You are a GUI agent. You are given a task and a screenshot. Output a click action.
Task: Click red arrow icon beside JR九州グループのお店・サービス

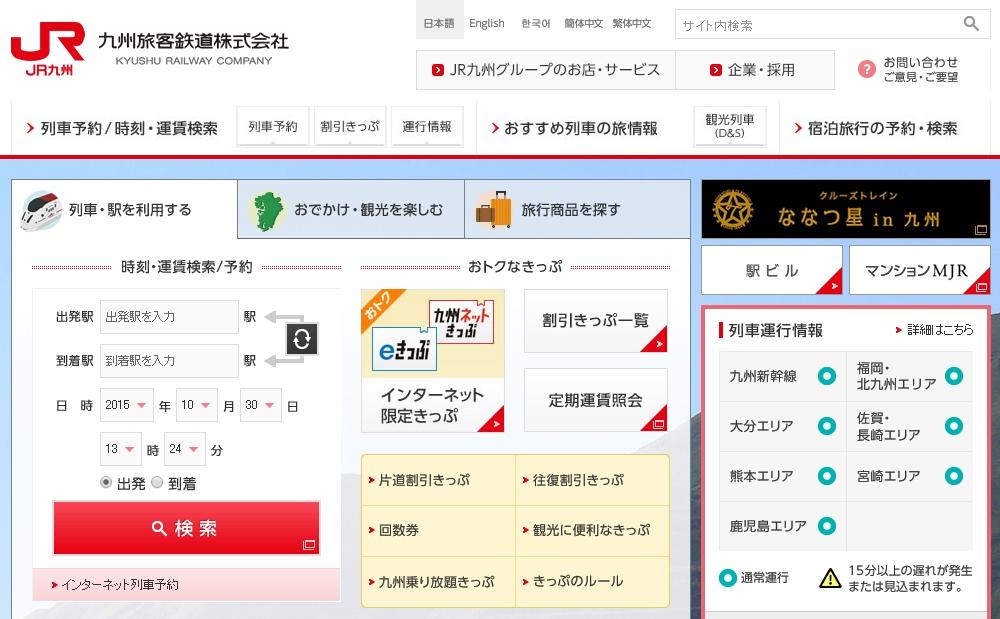coord(438,70)
